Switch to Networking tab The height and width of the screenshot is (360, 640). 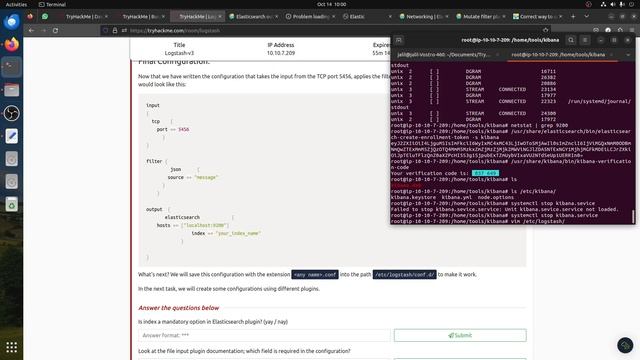424,16
